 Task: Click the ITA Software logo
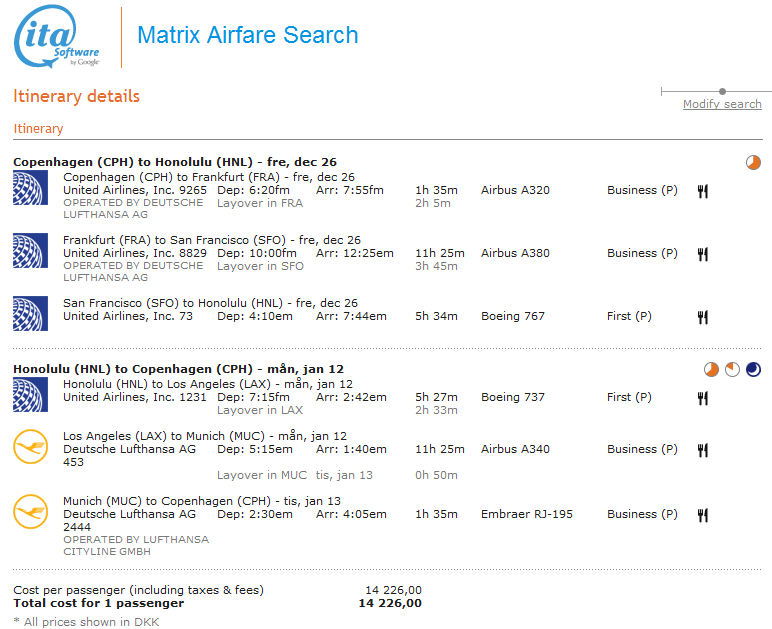click(57, 39)
